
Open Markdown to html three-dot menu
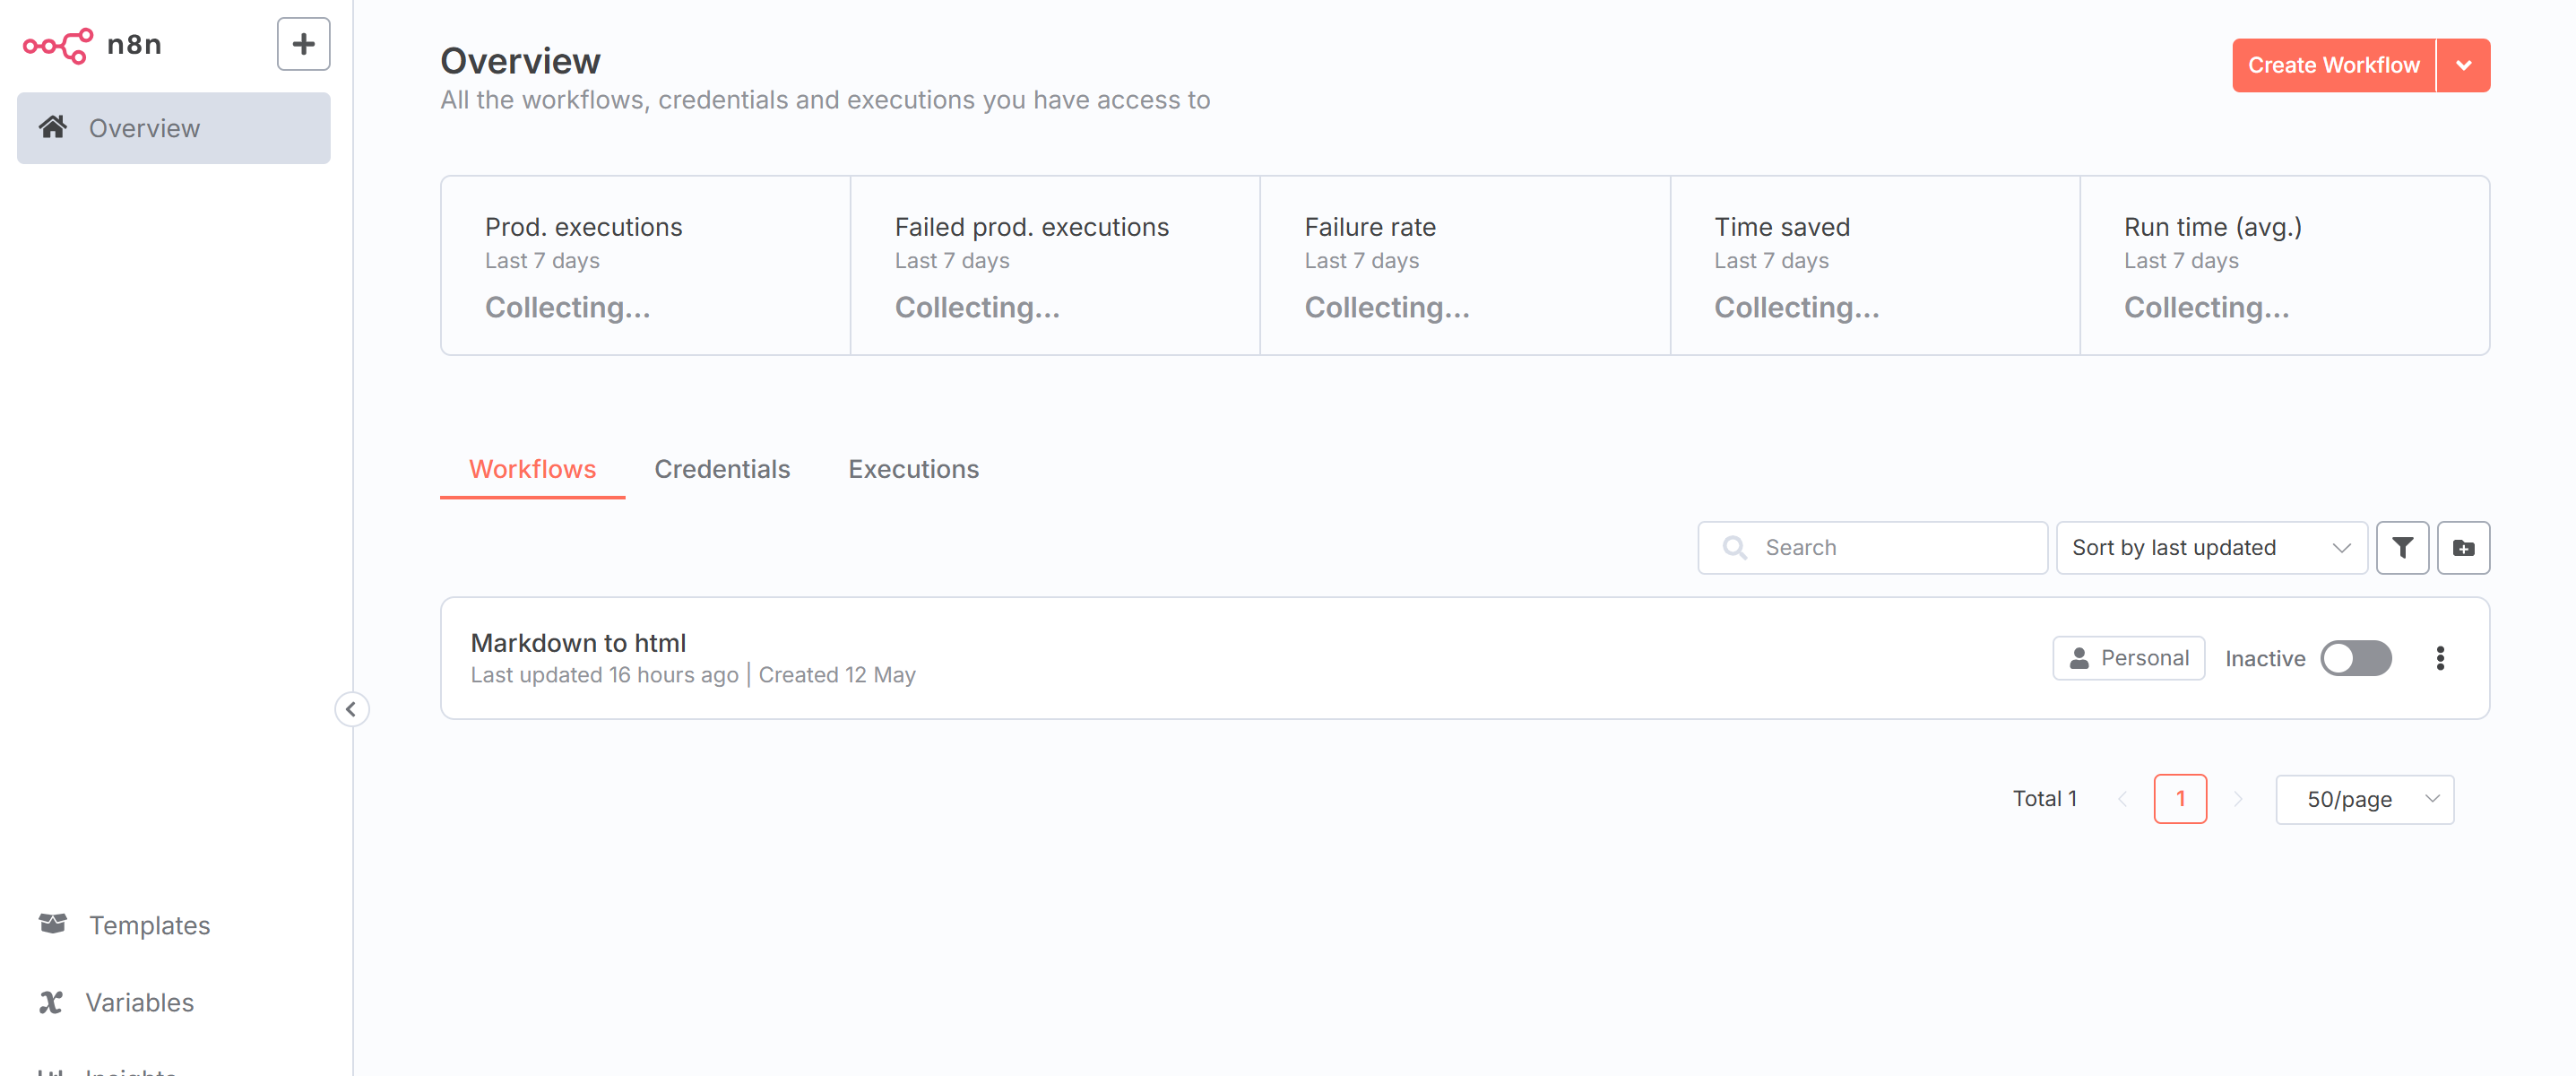2440,658
